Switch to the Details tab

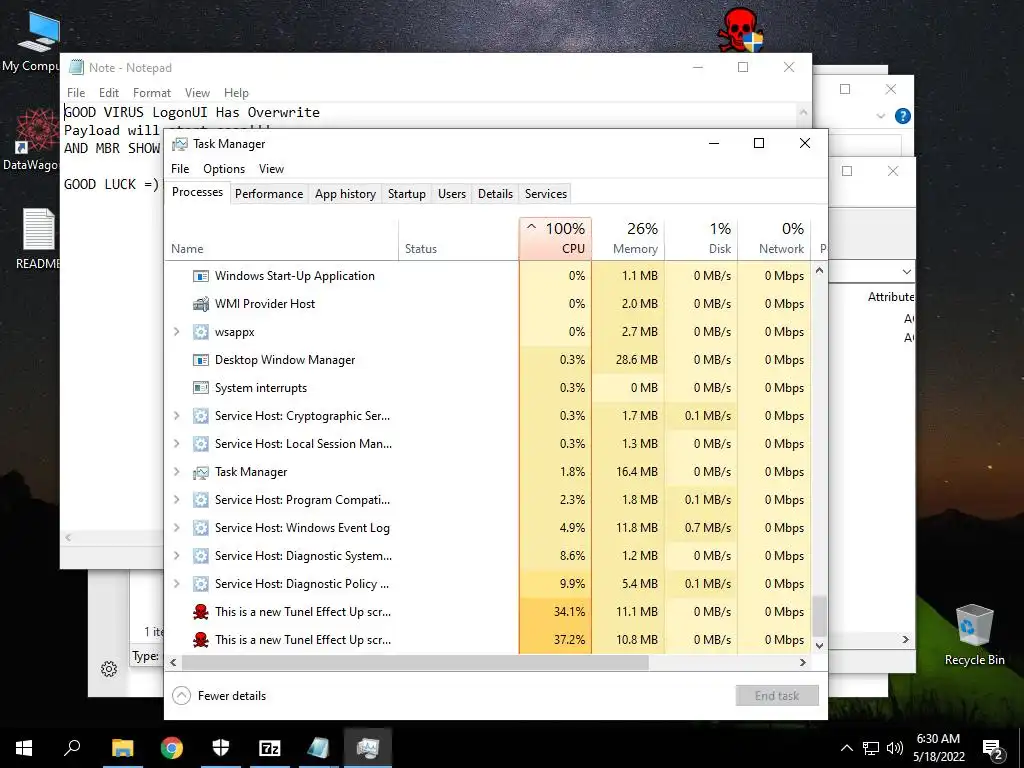pos(495,194)
